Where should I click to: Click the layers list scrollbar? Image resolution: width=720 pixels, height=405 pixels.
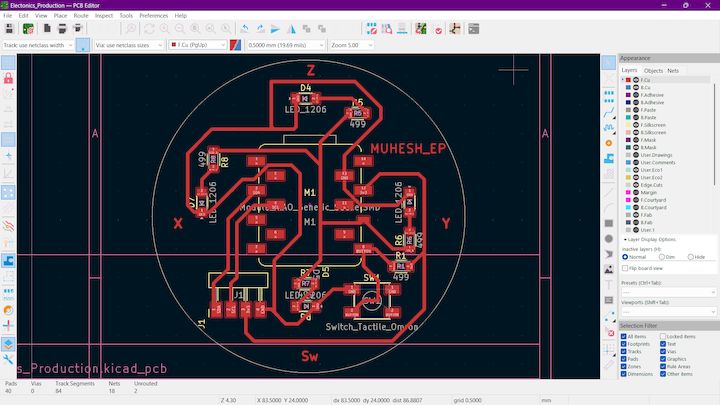click(x=714, y=133)
